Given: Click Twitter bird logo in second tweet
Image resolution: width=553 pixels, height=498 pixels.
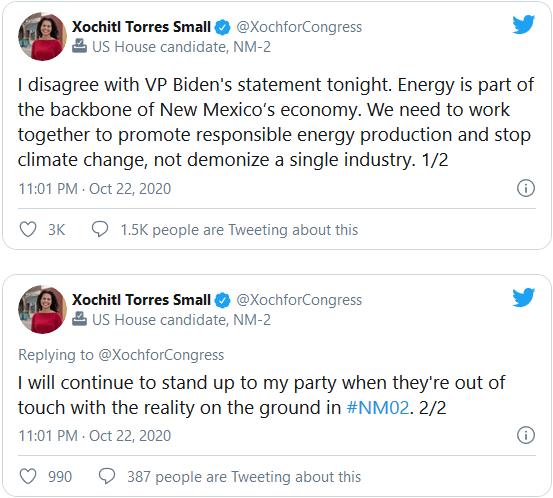Looking at the screenshot, I should coord(524,297).
